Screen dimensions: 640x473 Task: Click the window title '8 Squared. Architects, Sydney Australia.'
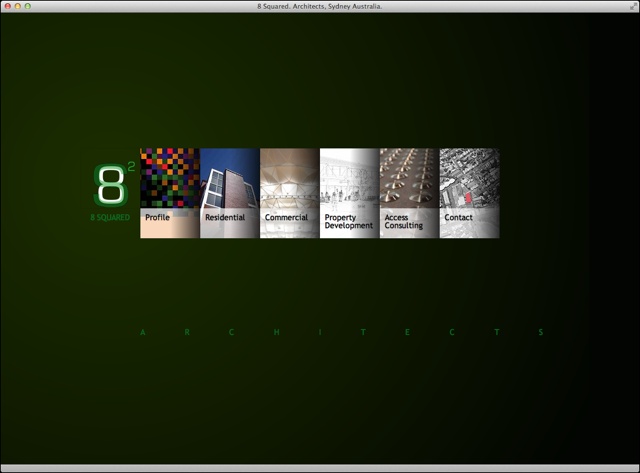pyautogui.click(x=320, y=7)
